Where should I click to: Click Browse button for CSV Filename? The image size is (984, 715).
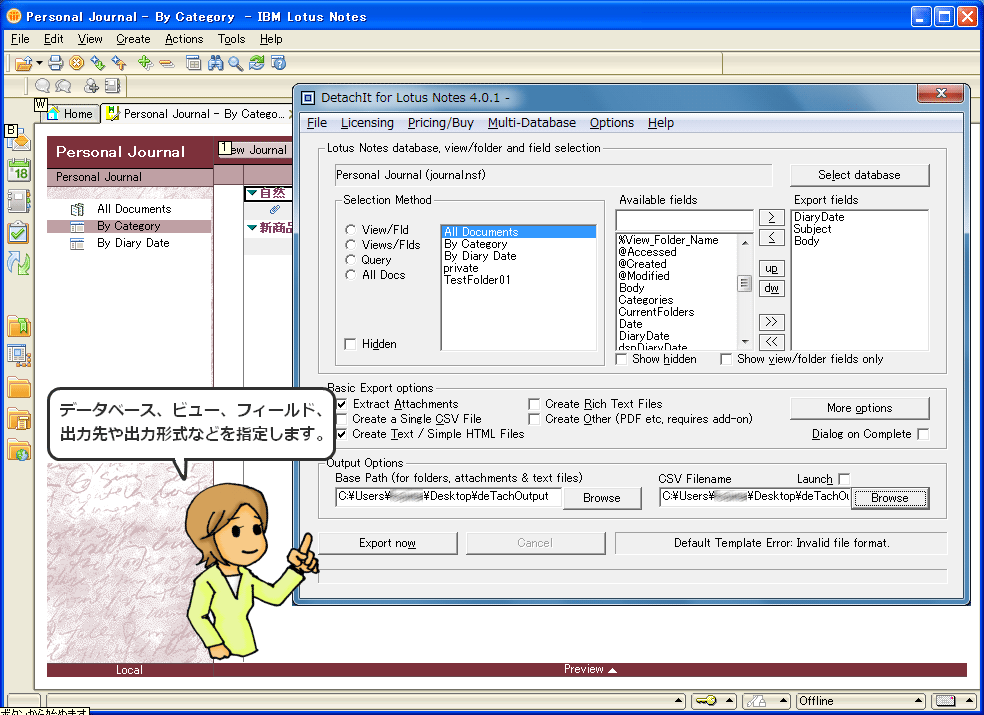click(889, 498)
